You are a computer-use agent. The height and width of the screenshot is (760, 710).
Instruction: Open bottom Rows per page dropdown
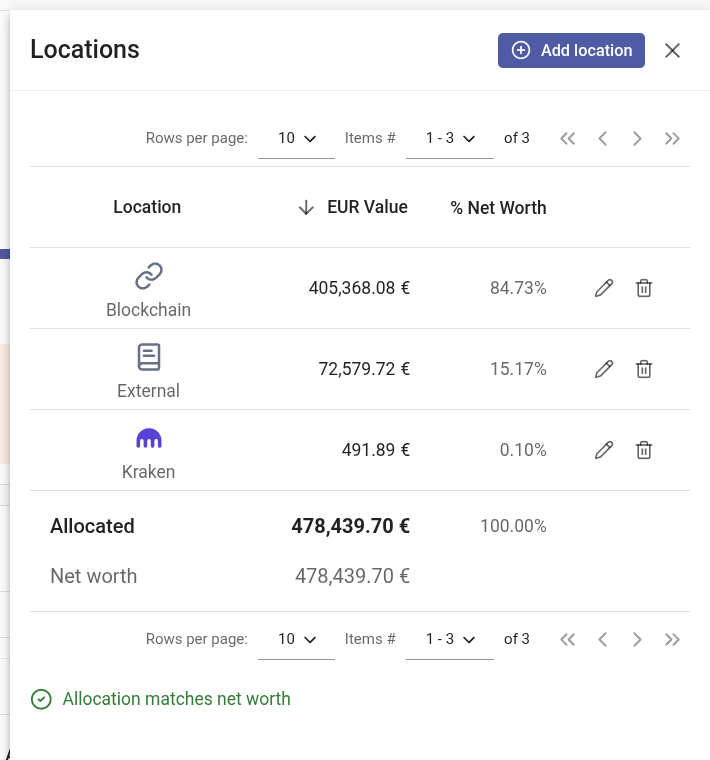click(296, 639)
